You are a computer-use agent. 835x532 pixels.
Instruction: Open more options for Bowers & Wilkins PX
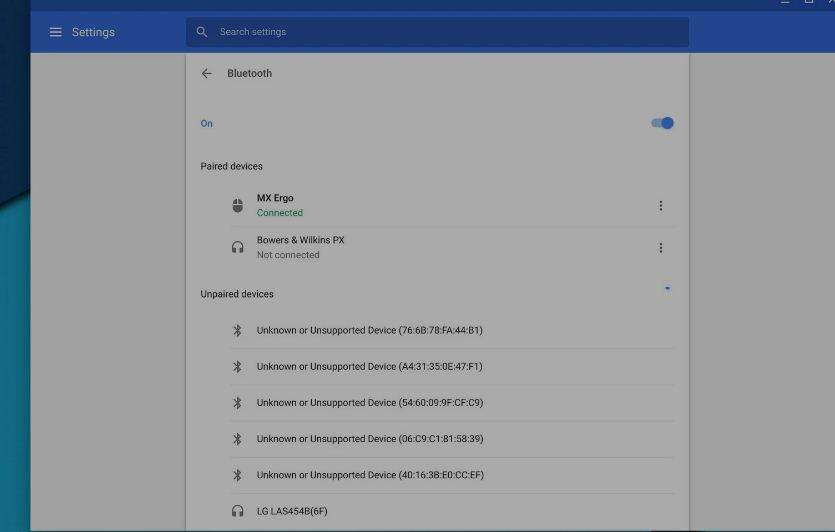pos(660,248)
